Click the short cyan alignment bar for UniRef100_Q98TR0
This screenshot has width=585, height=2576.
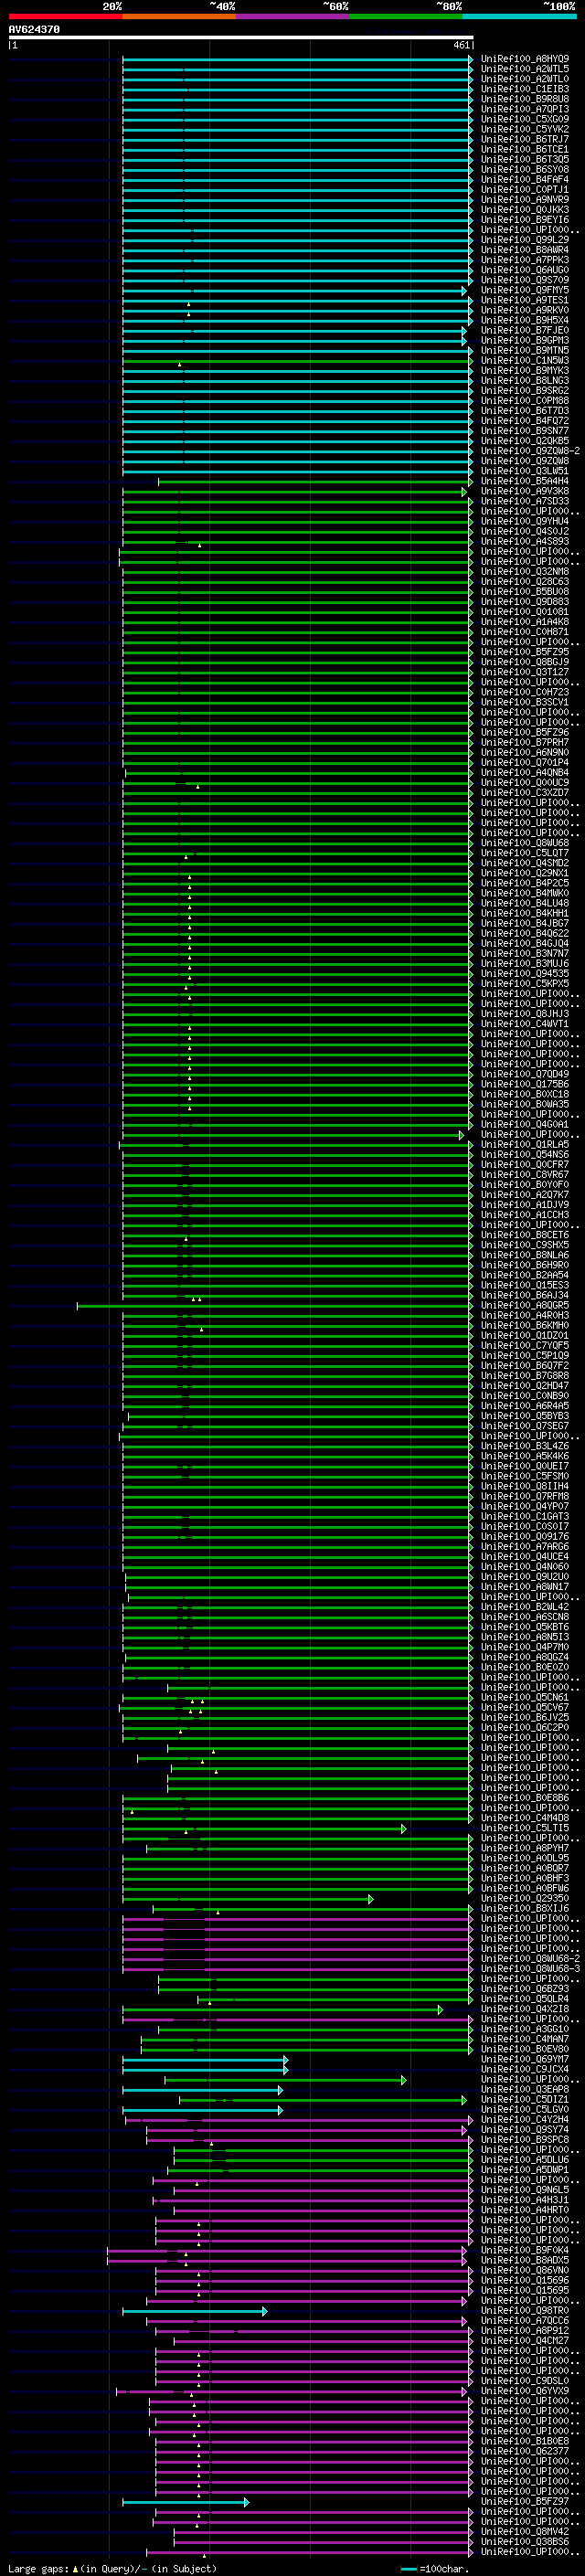(195, 2311)
